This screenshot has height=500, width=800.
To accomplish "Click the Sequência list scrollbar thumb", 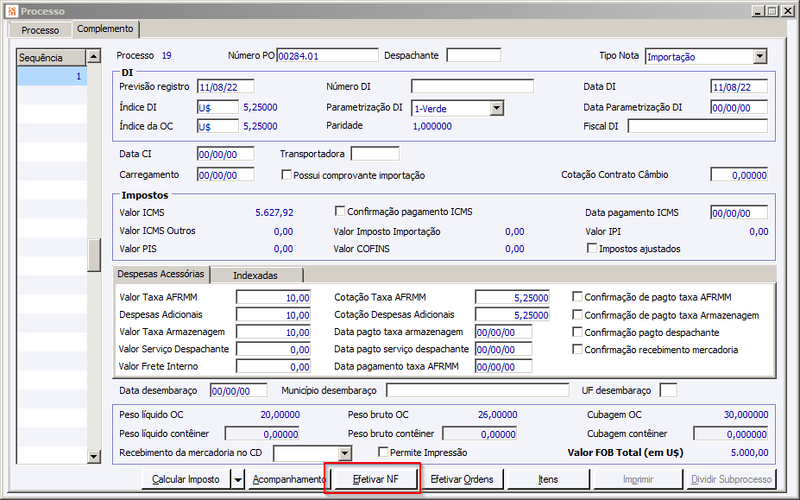I will point(94,255).
